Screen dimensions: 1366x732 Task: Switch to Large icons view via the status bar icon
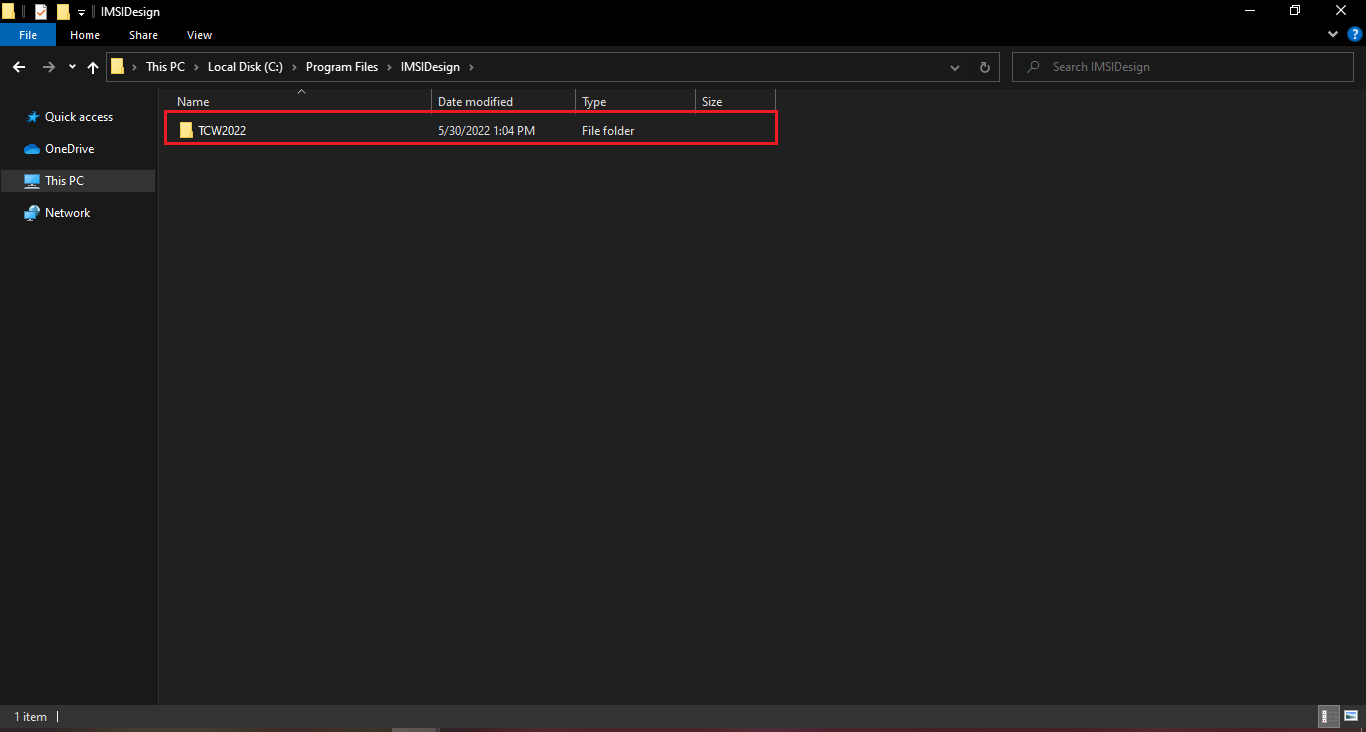point(1350,717)
